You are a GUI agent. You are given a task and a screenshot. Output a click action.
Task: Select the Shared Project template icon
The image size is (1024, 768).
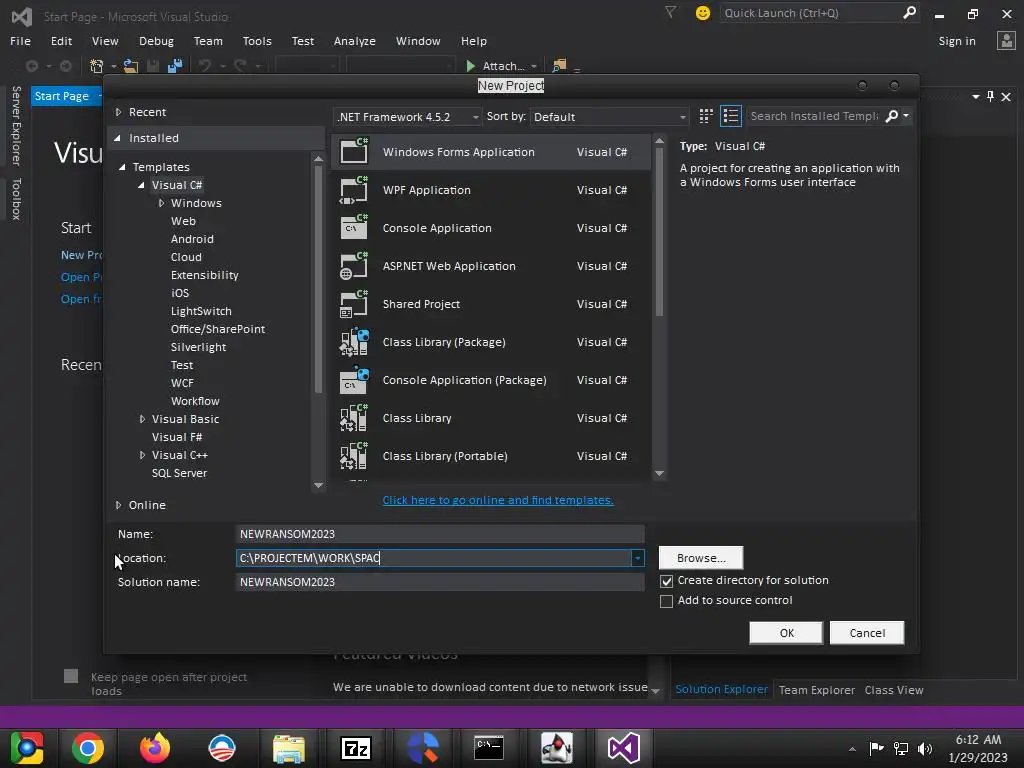(x=353, y=304)
